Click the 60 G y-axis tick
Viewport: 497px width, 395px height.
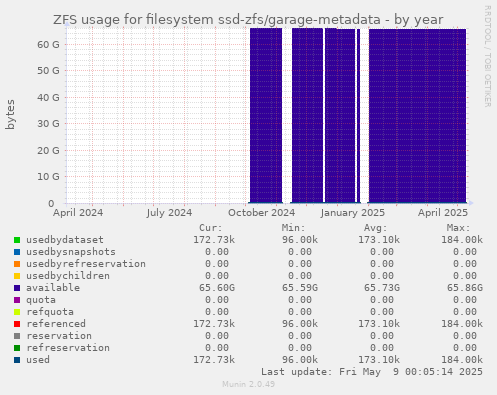point(48,44)
